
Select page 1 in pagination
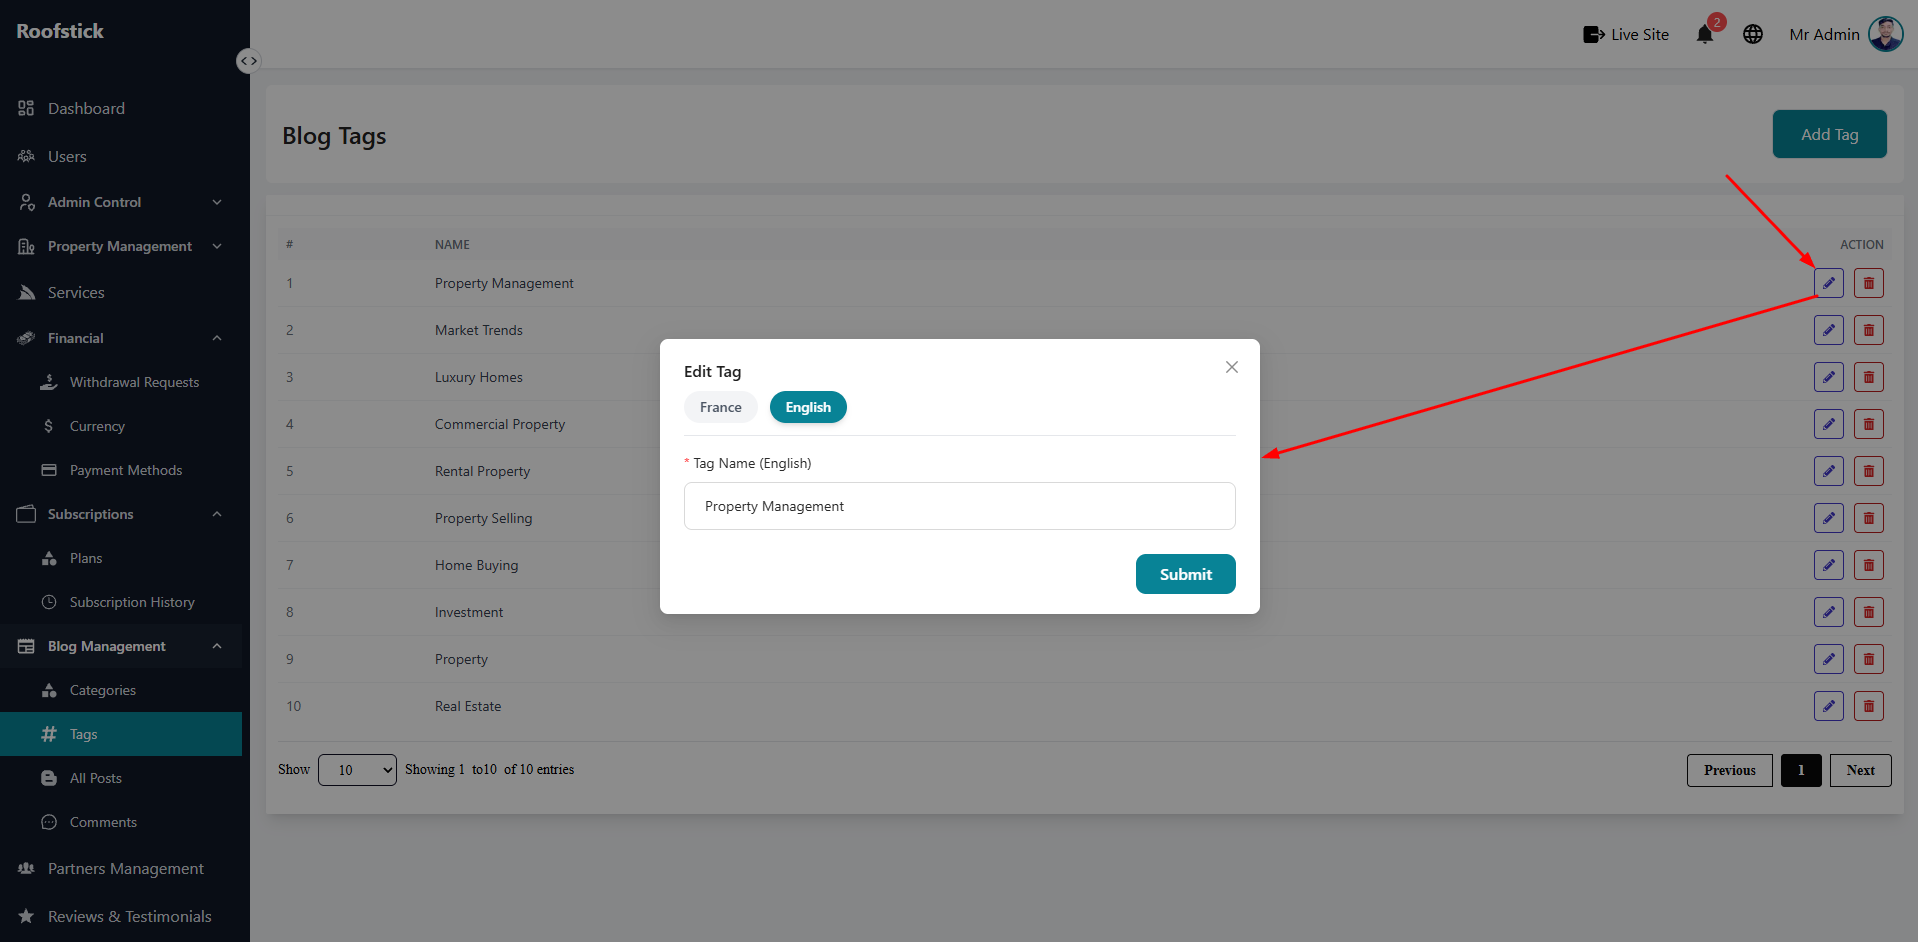(x=1801, y=770)
